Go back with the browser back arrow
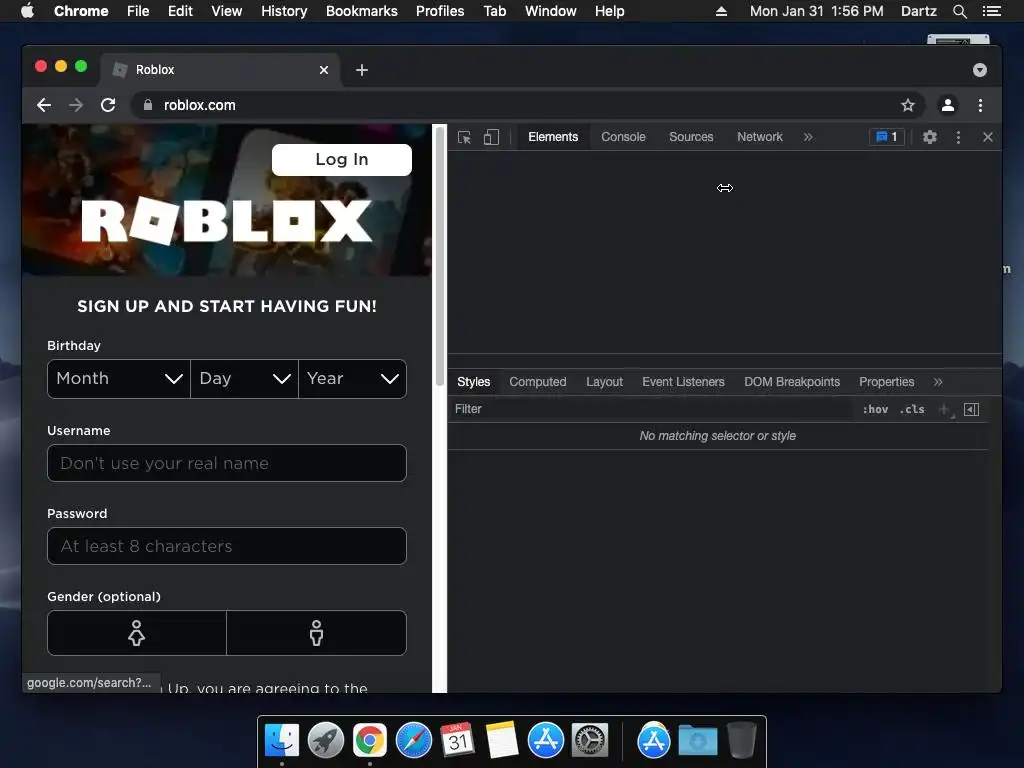 point(44,105)
